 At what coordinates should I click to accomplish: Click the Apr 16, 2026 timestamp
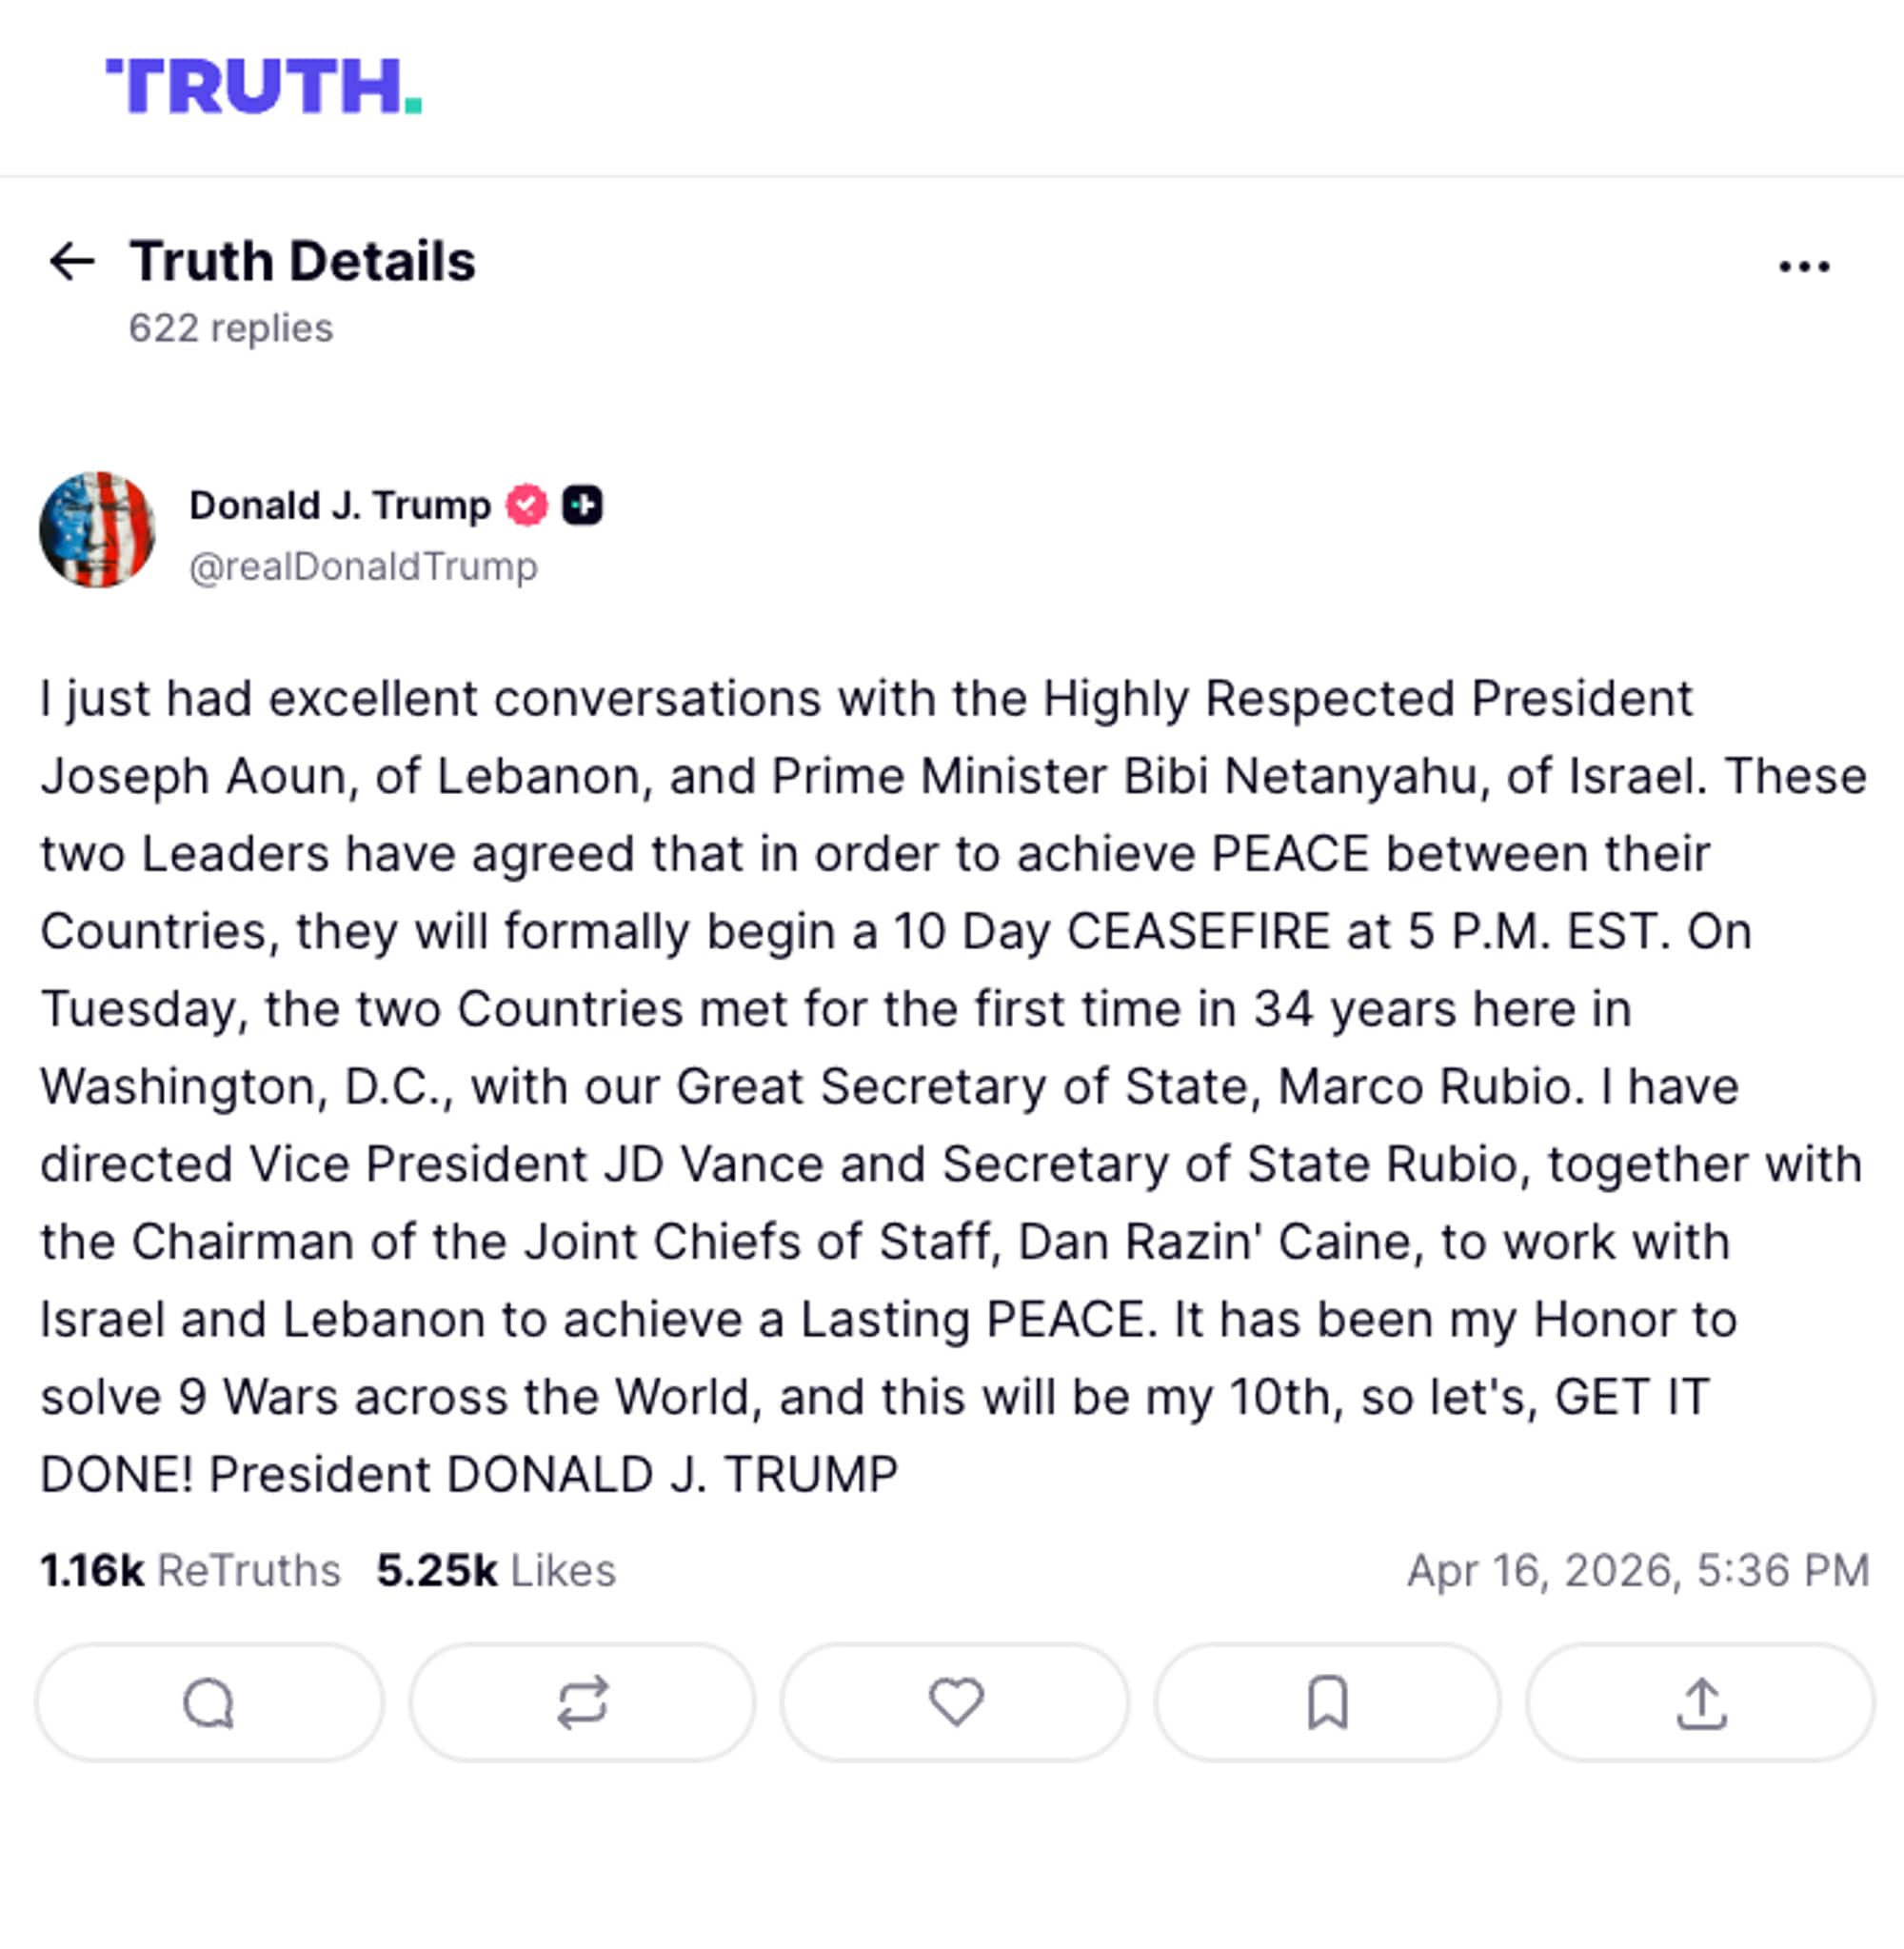coord(1637,1571)
